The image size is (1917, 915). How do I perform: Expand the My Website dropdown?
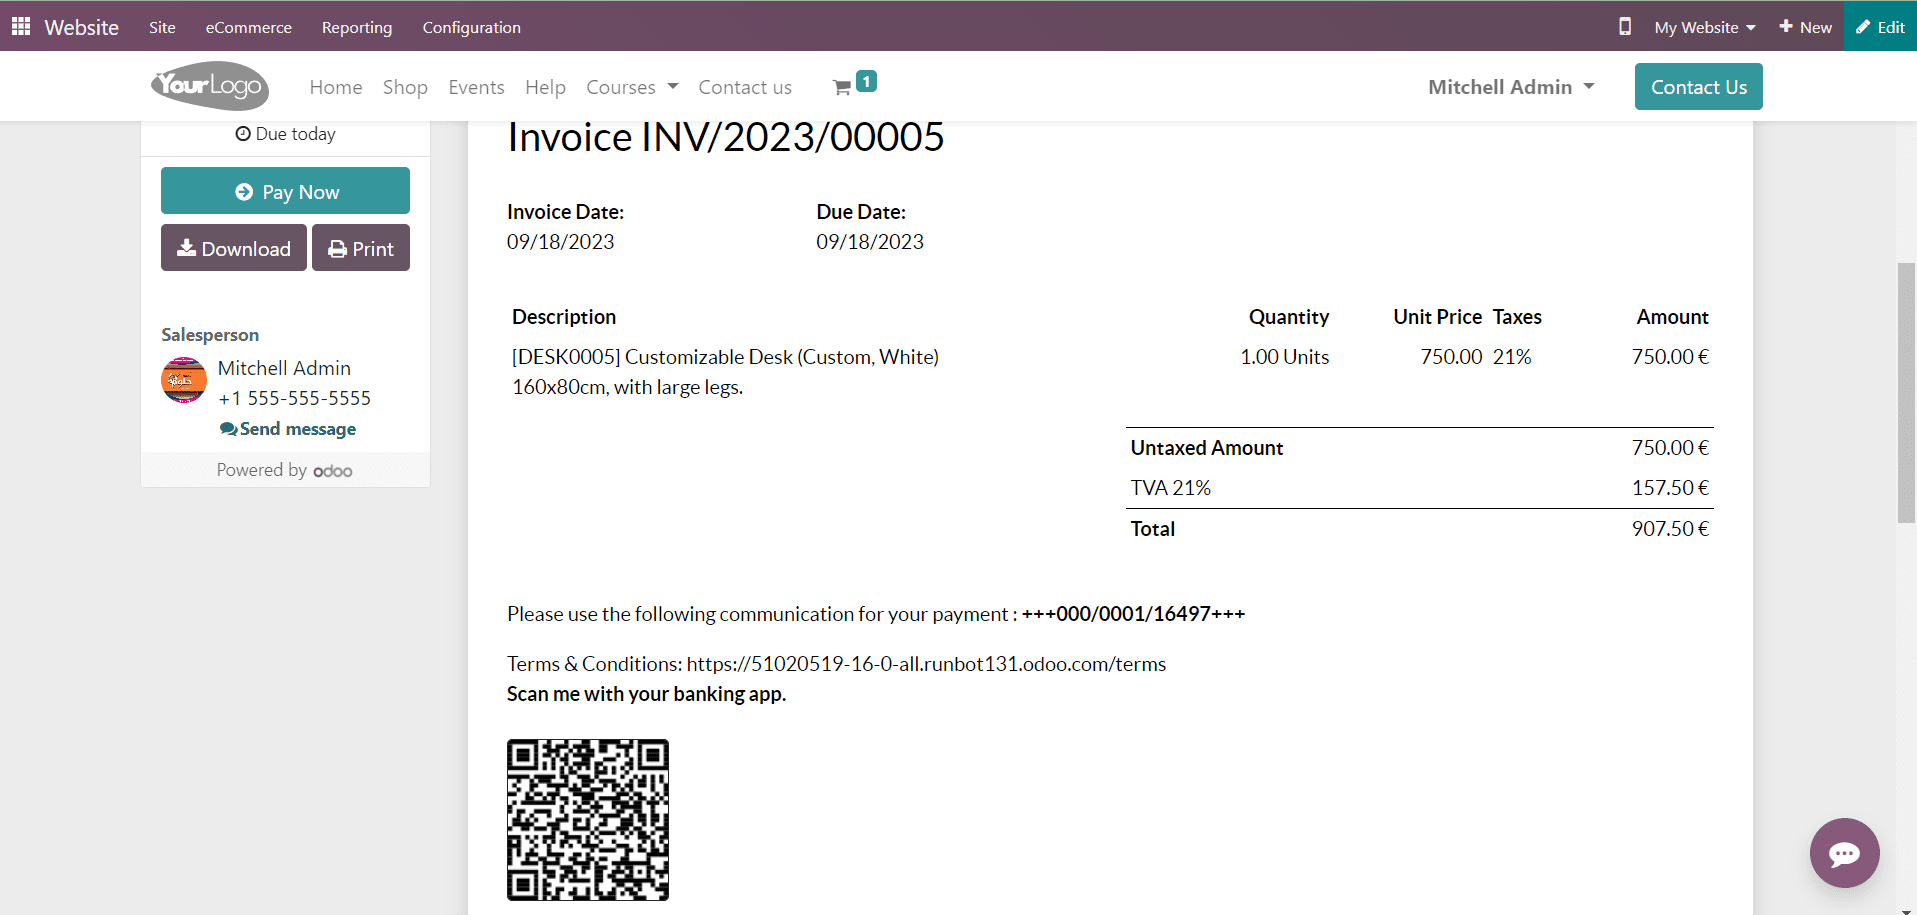[x=1705, y=27]
